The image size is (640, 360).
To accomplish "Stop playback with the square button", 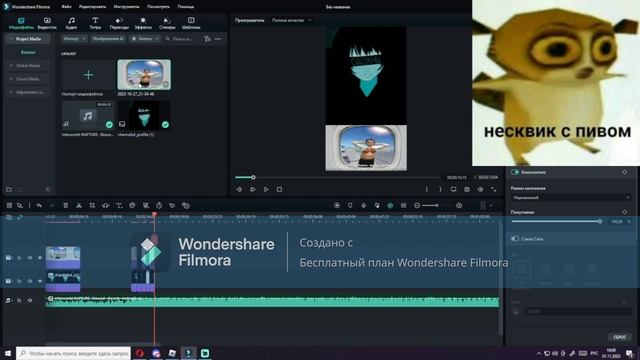I will (x=279, y=189).
